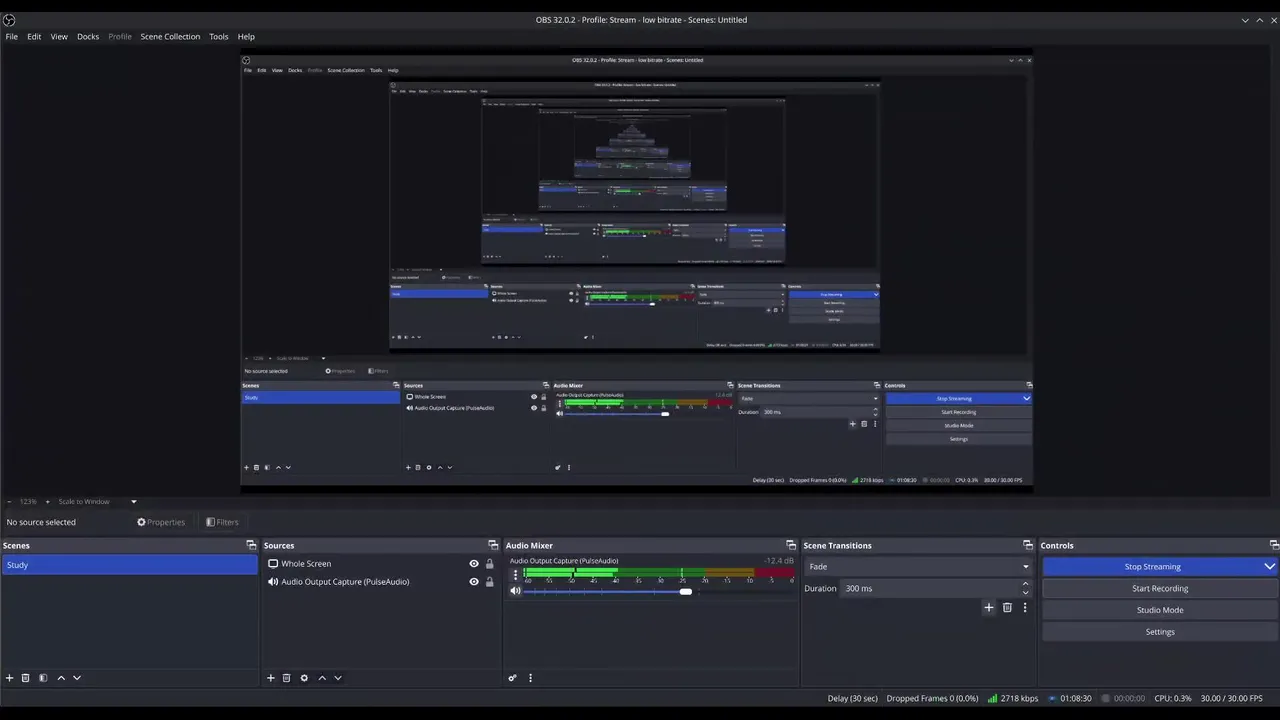Delete selected source using trash icon
This screenshot has height=720, width=1280.
[x=286, y=678]
